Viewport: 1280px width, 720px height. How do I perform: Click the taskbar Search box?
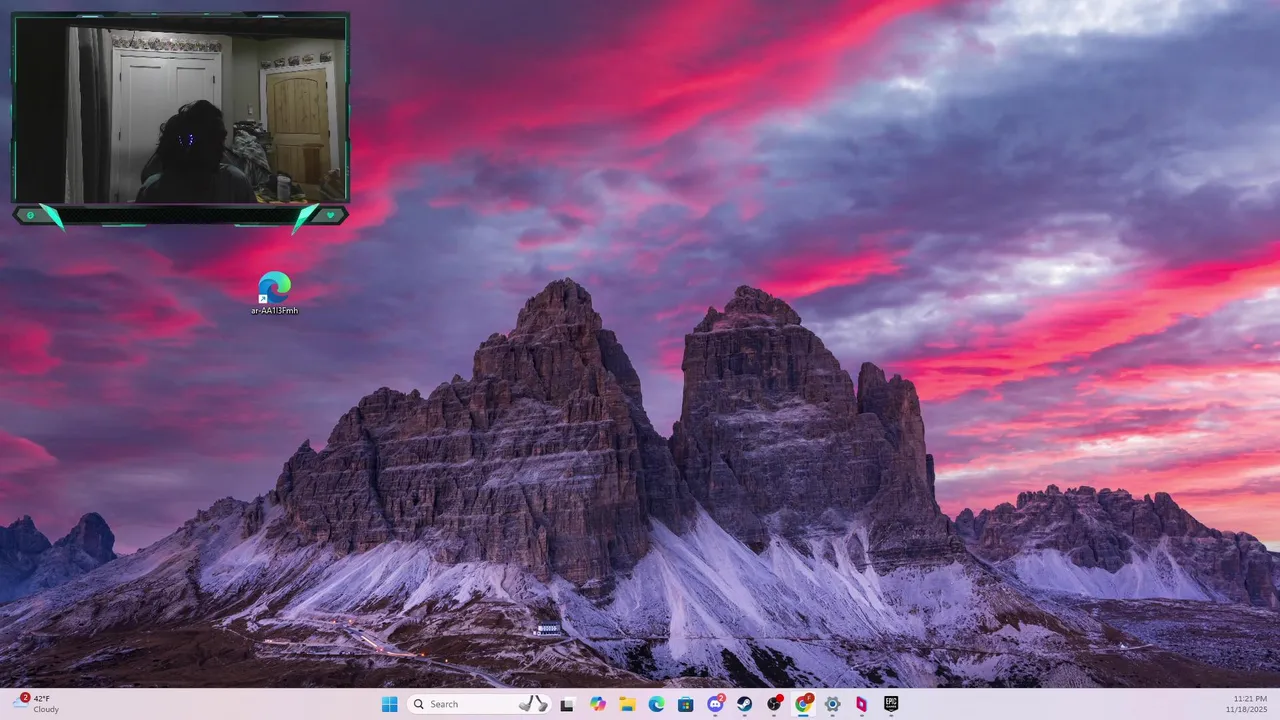[479, 704]
